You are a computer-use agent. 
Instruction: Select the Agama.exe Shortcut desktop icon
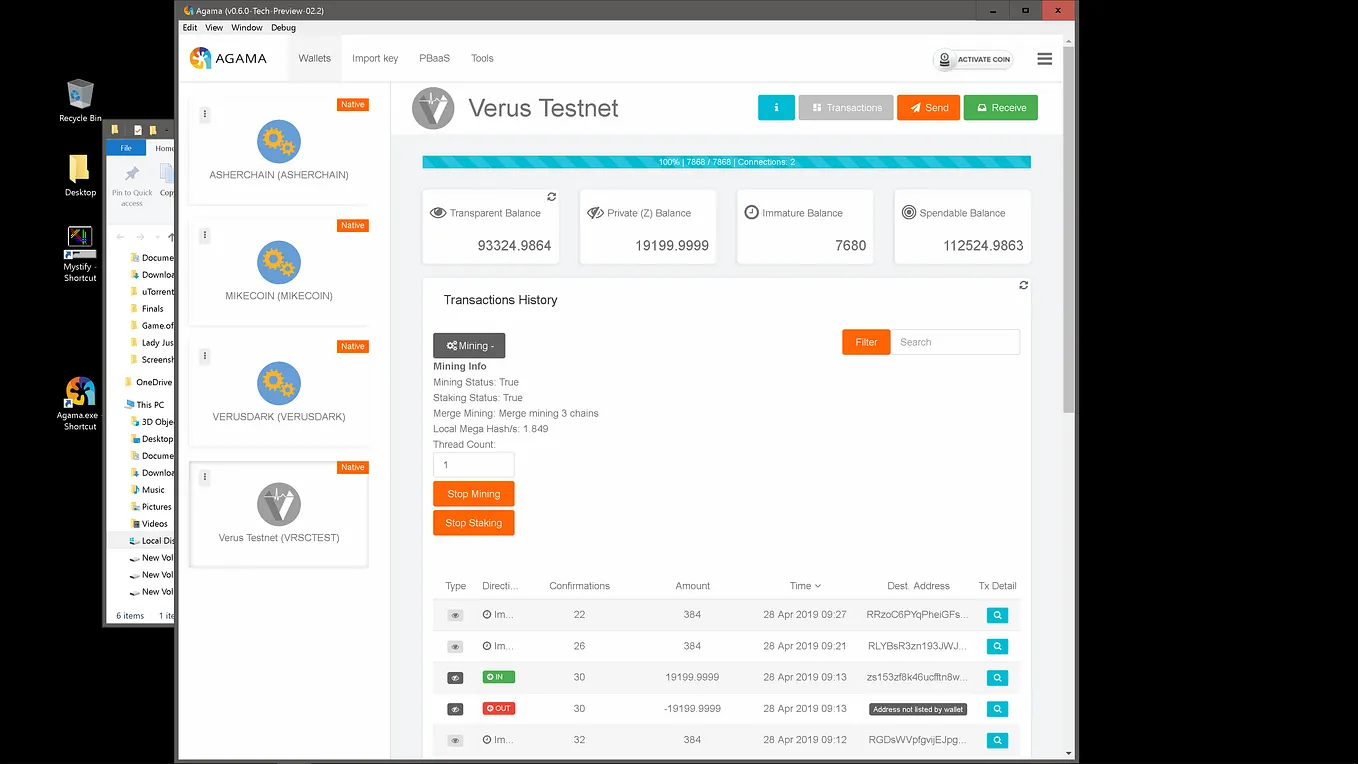80,404
